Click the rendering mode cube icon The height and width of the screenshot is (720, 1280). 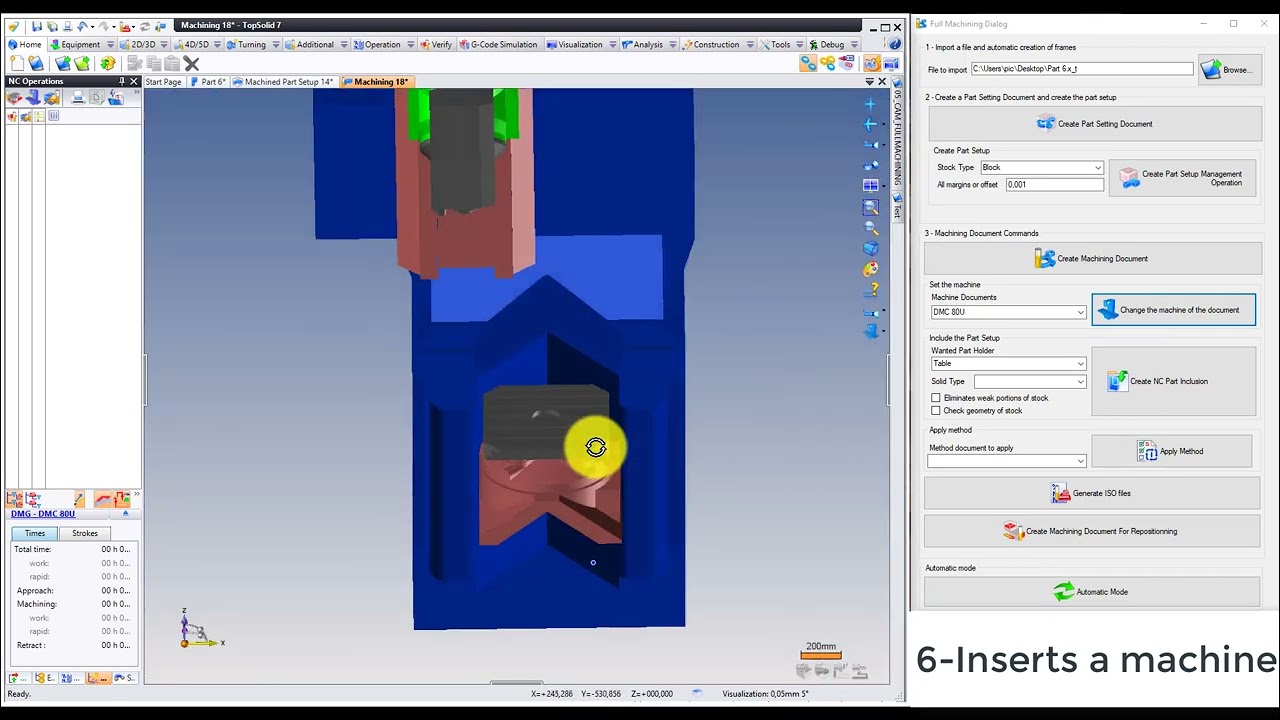click(871, 249)
